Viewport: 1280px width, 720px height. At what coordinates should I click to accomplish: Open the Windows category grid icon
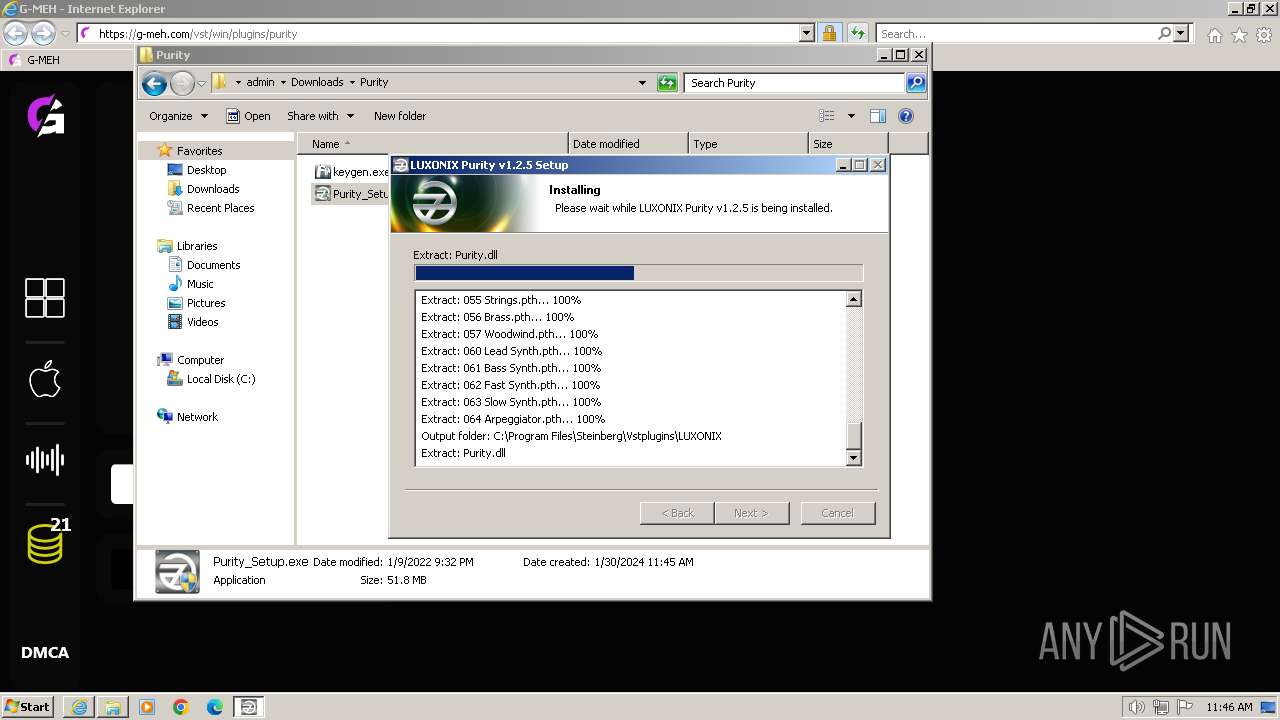tap(45, 298)
